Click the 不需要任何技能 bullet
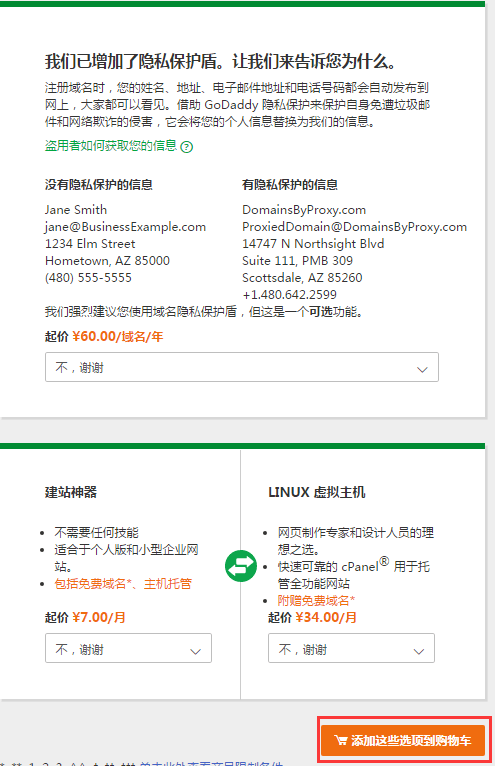This screenshot has width=495, height=766. pyautogui.click(x=96, y=532)
